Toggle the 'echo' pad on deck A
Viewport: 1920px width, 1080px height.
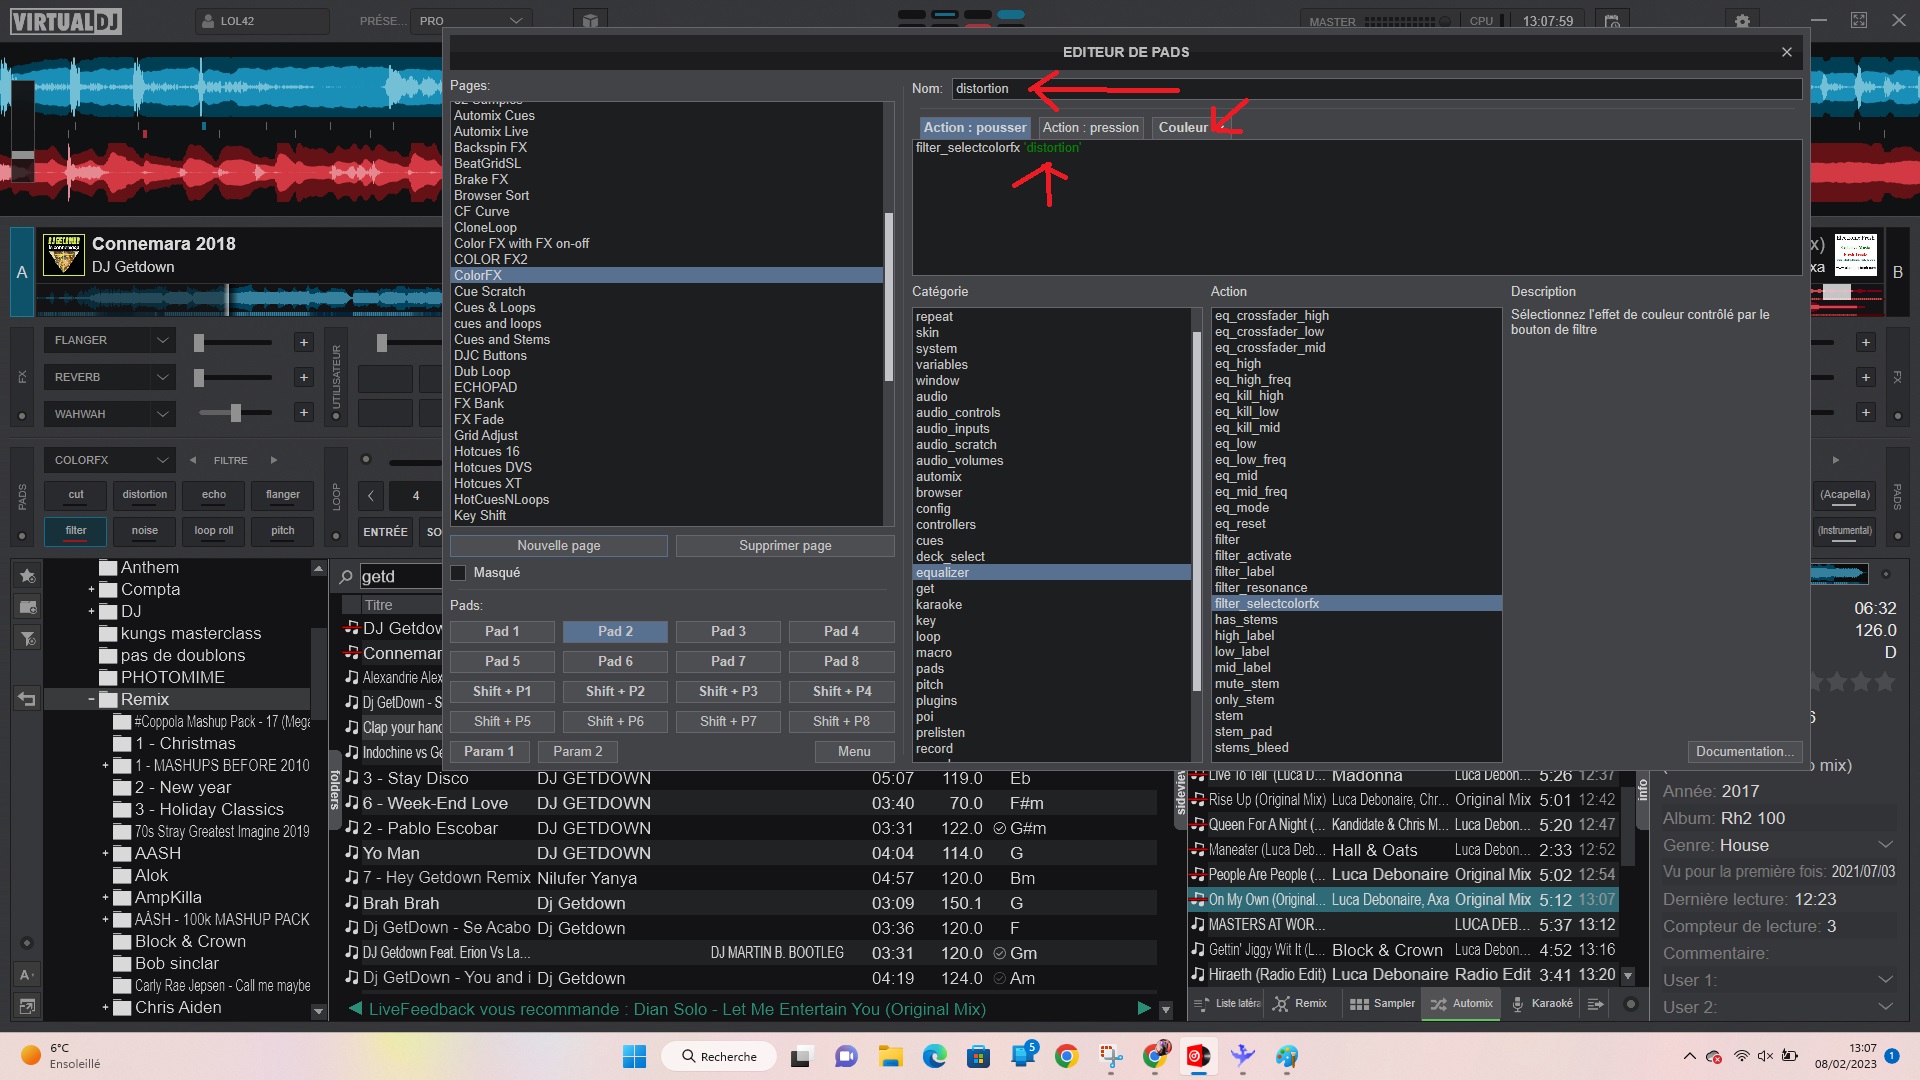pyautogui.click(x=214, y=495)
